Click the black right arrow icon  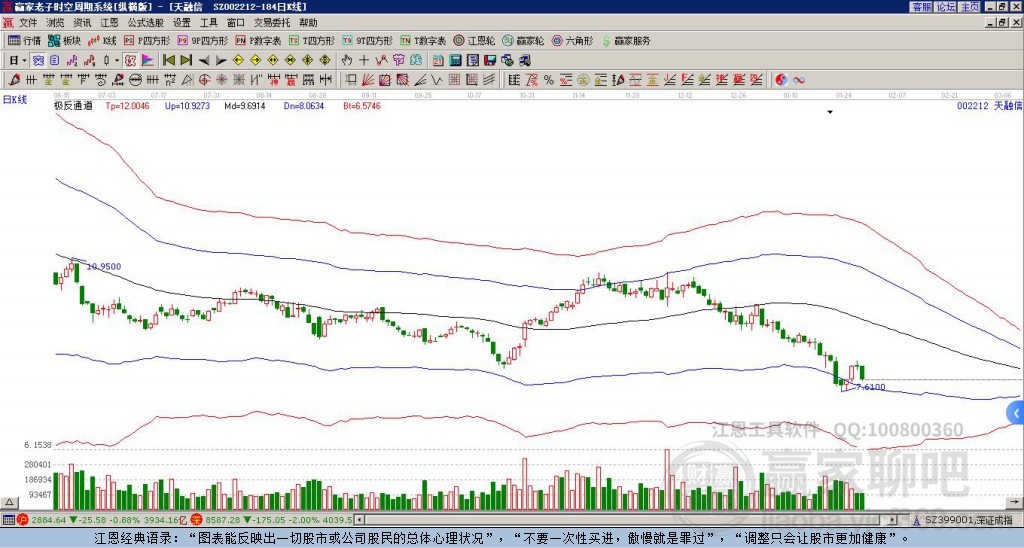[221, 61]
